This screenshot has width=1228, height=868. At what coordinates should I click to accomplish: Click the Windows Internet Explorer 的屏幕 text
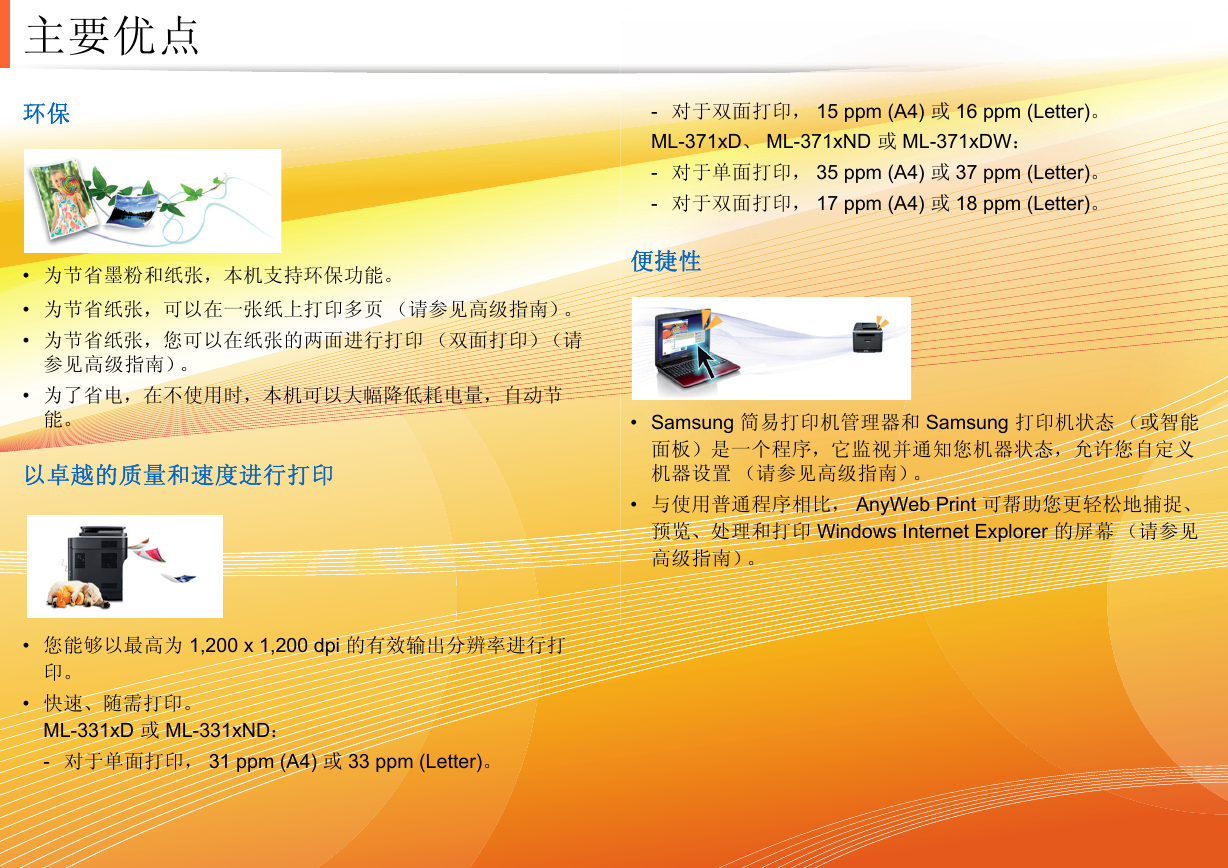pyautogui.click(x=966, y=531)
